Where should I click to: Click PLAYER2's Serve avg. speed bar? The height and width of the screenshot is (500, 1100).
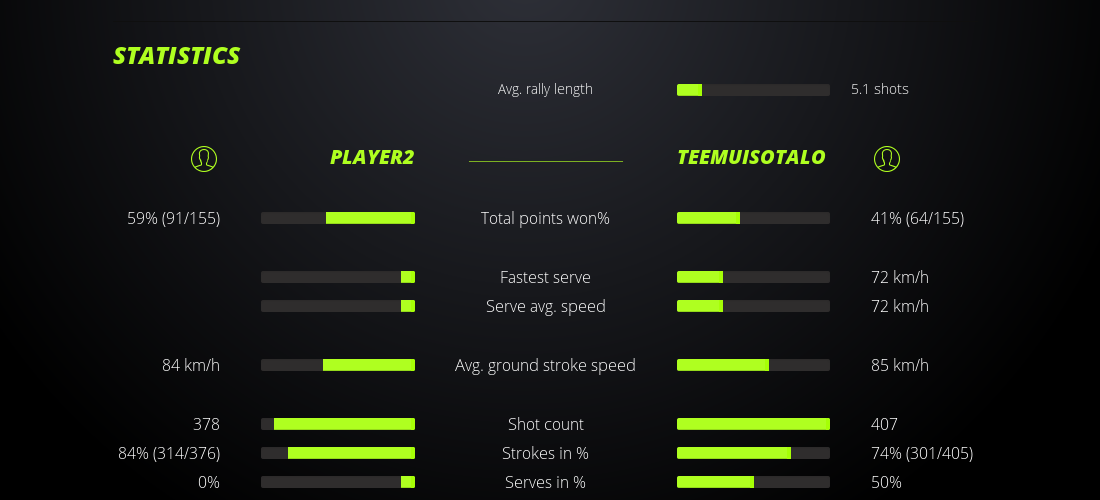(338, 306)
